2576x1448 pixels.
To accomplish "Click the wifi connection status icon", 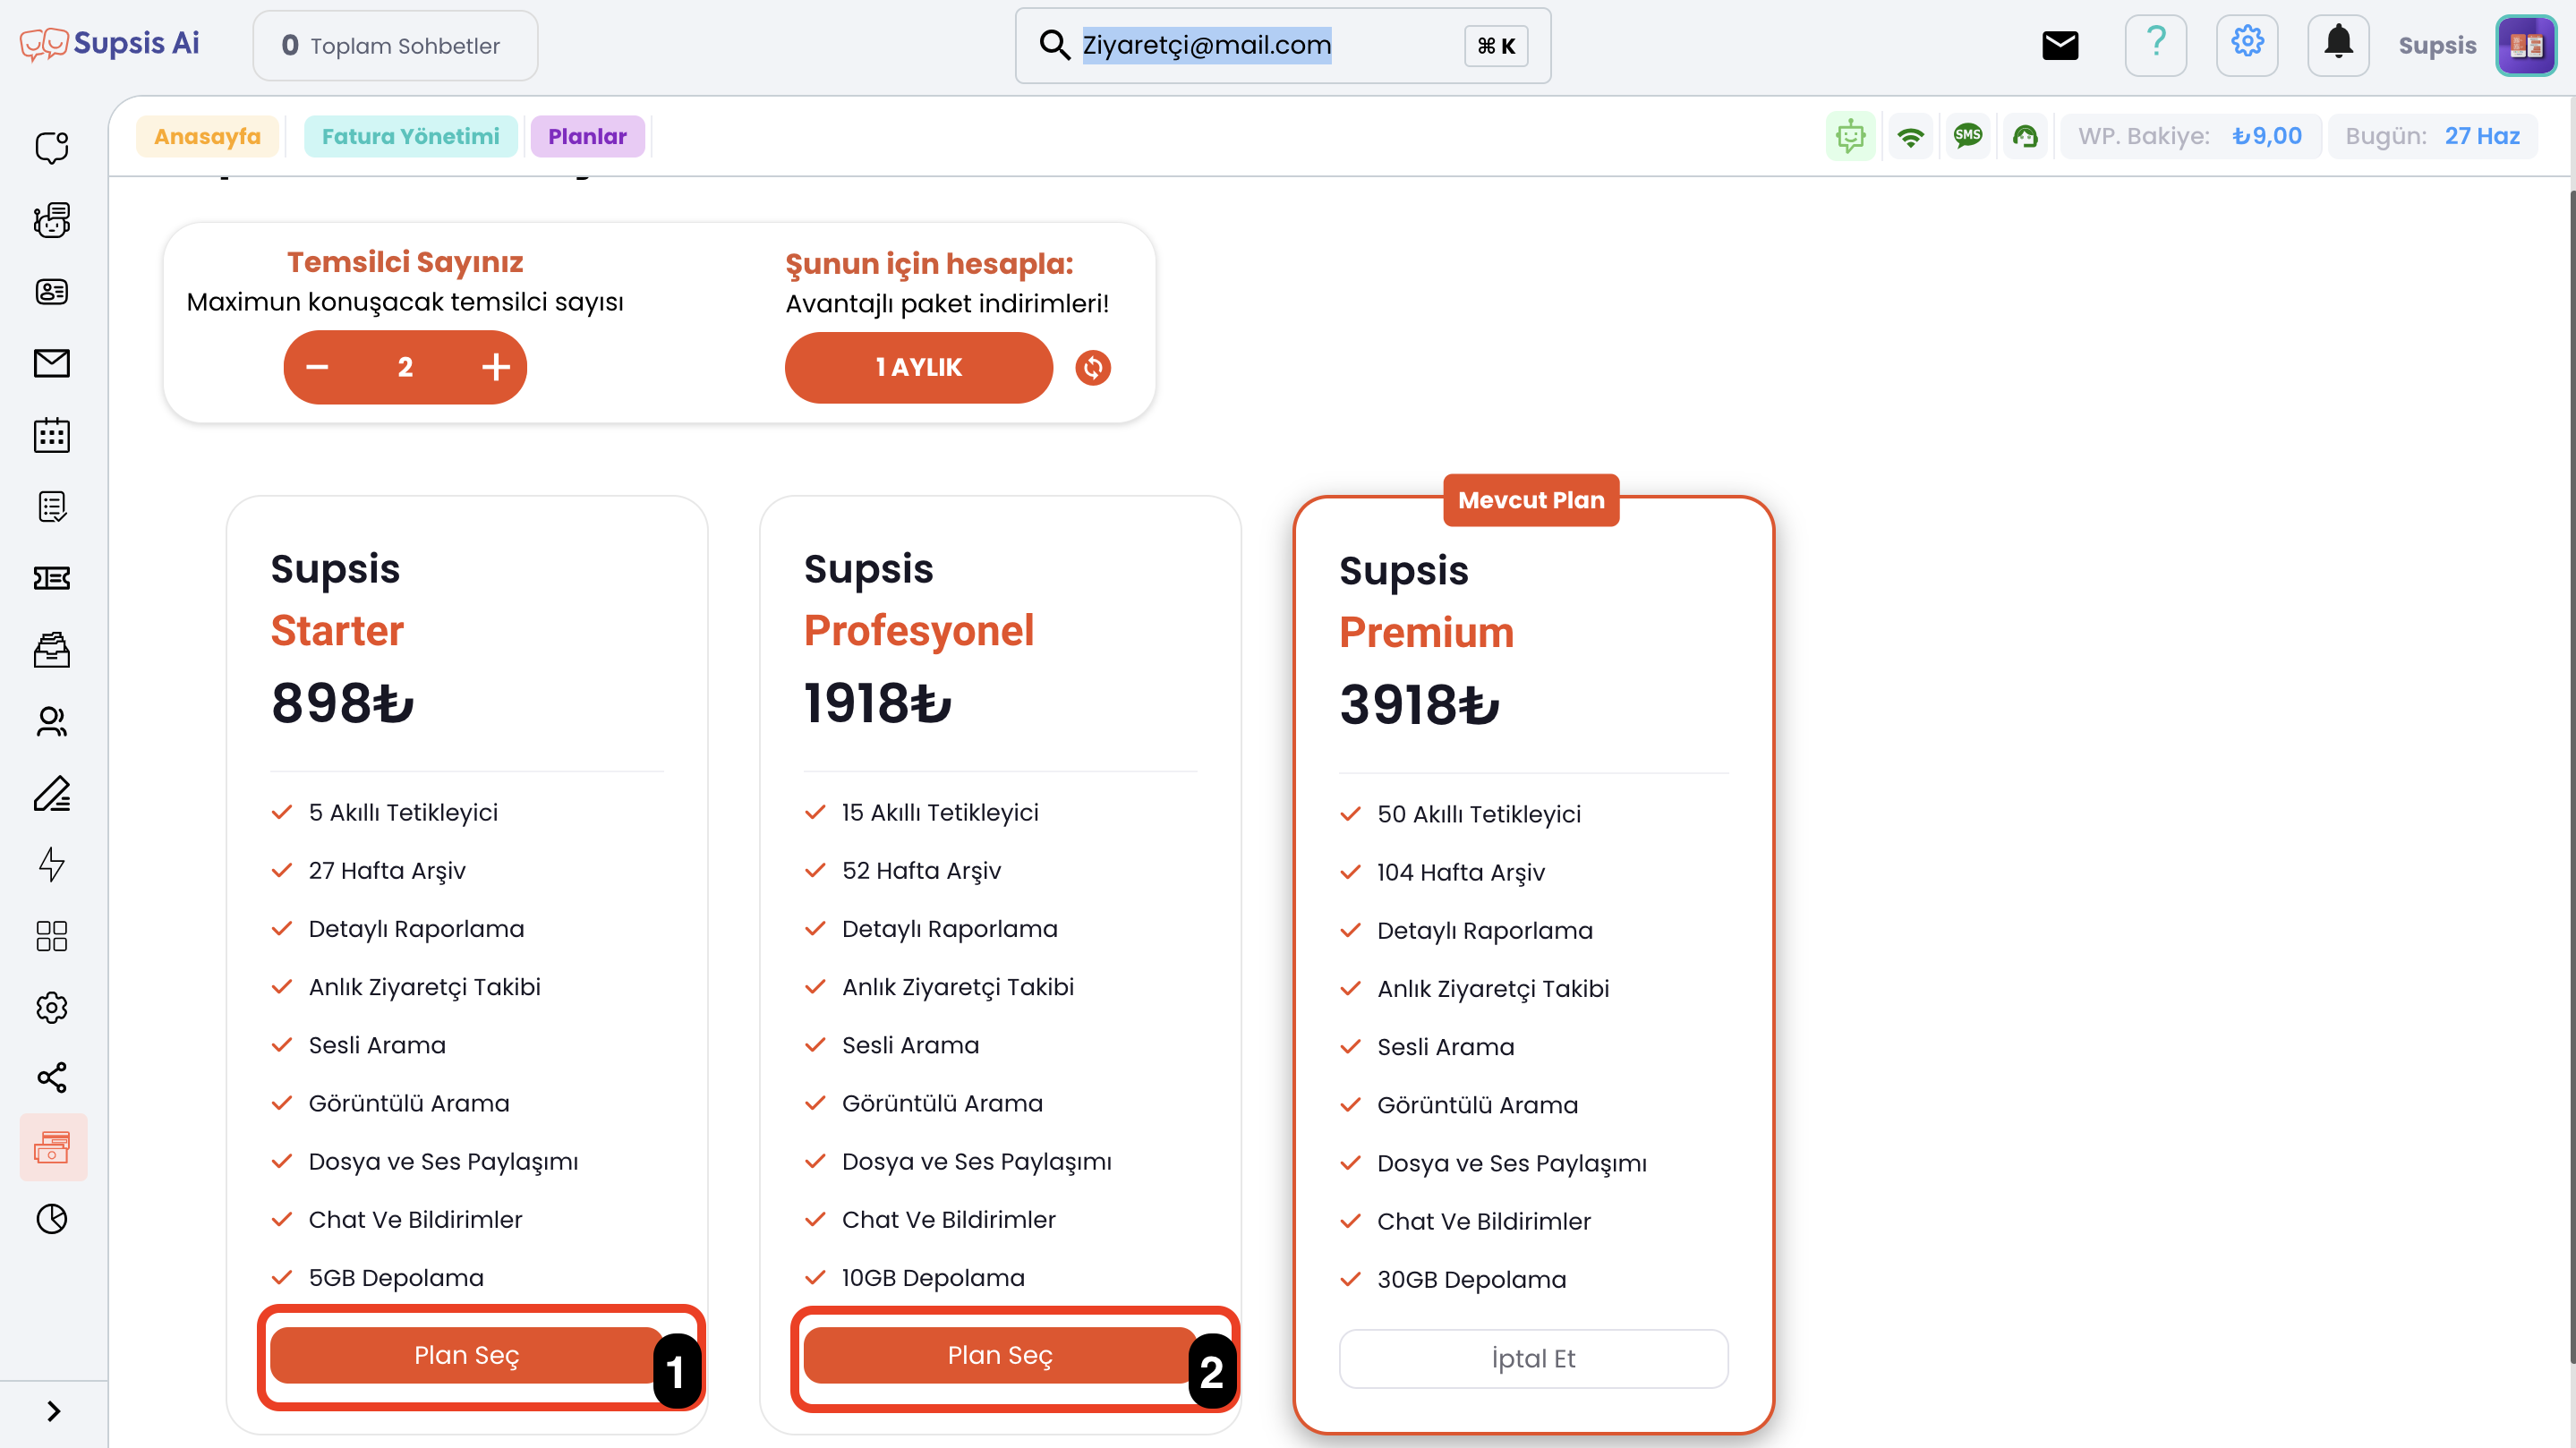I will tap(1910, 136).
